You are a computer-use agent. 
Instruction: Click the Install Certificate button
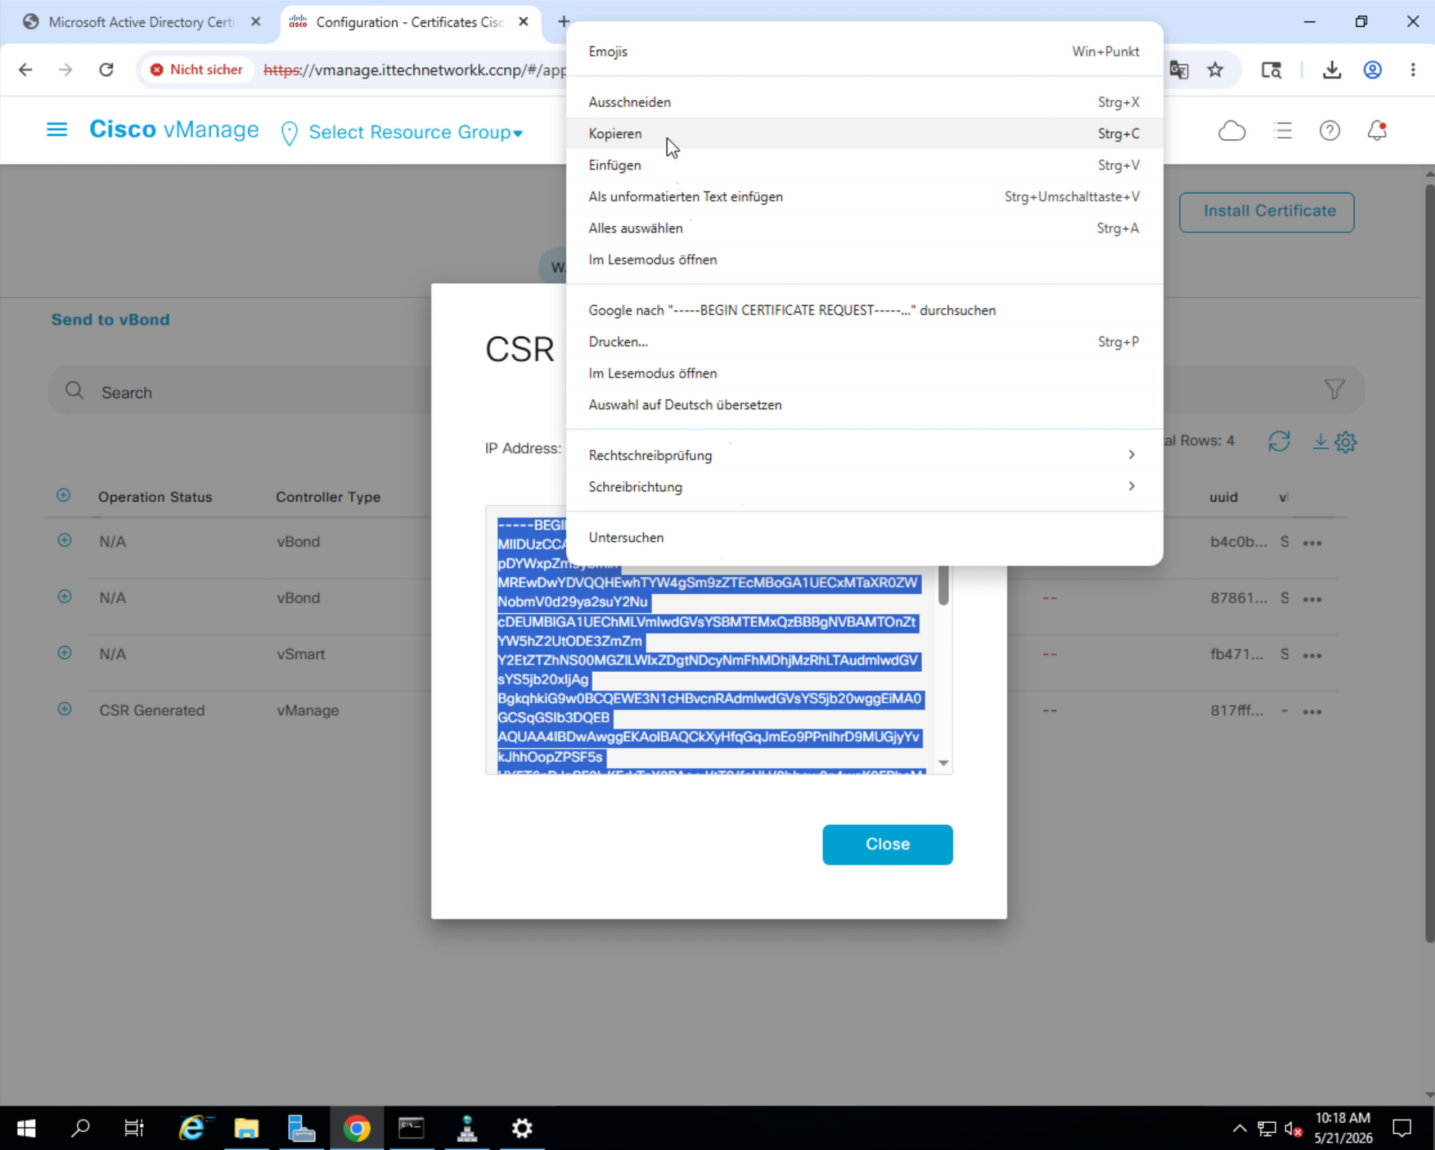(x=1267, y=212)
